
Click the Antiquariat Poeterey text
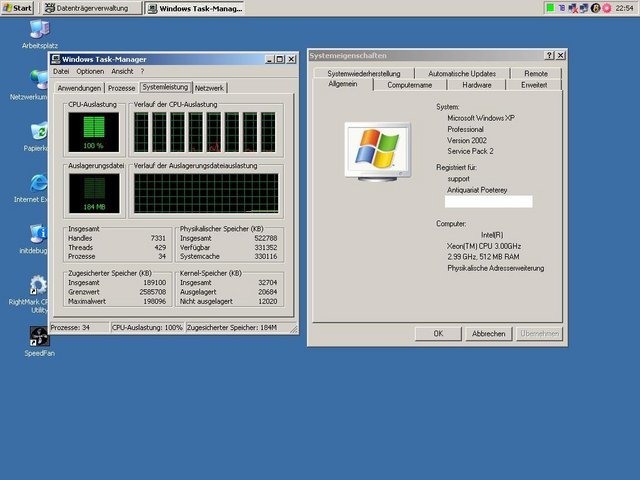[477, 190]
